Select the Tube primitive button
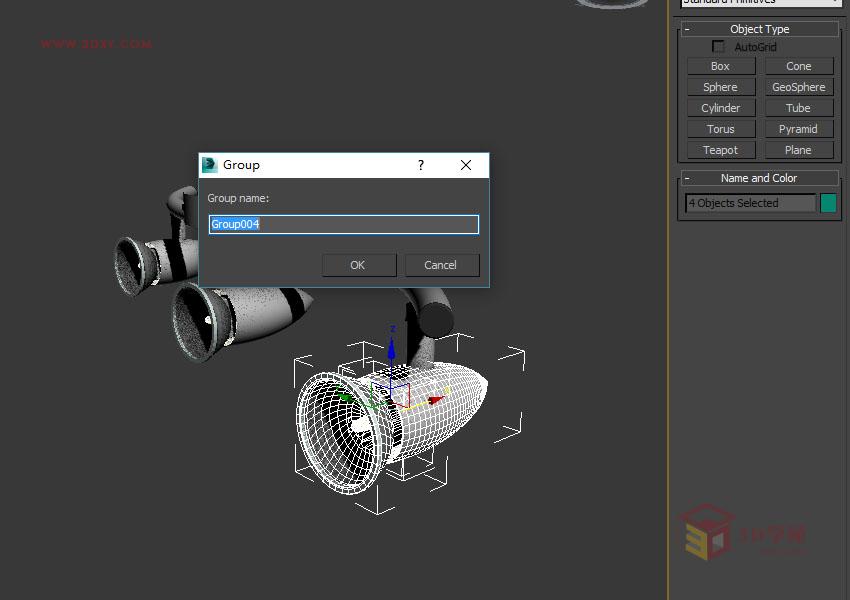The image size is (850, 600). 798,108
